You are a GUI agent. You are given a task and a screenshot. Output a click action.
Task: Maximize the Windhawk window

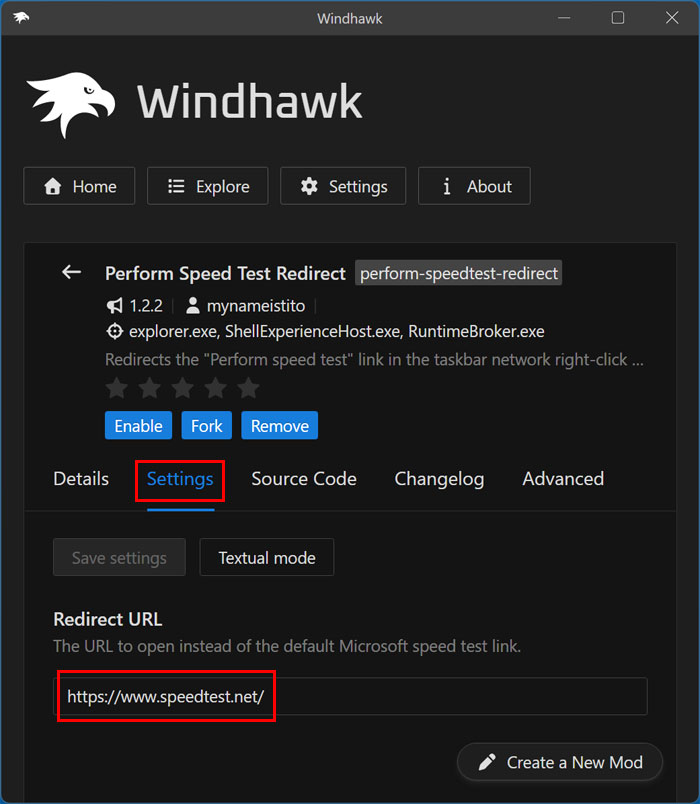pyautogui.click(x=618, y=18)
